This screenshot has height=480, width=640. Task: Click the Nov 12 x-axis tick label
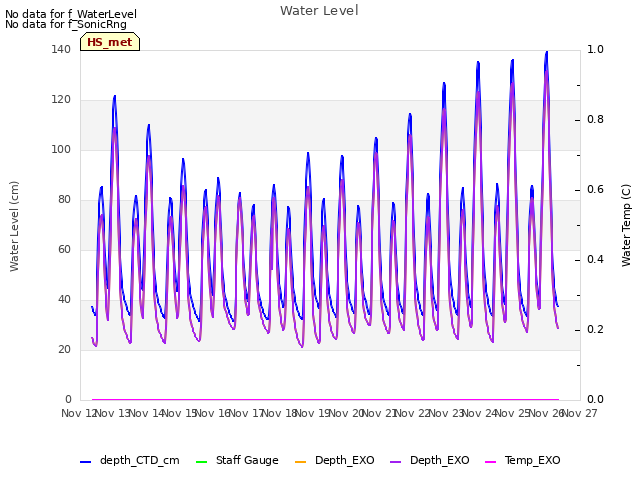(x=79, y=413)
